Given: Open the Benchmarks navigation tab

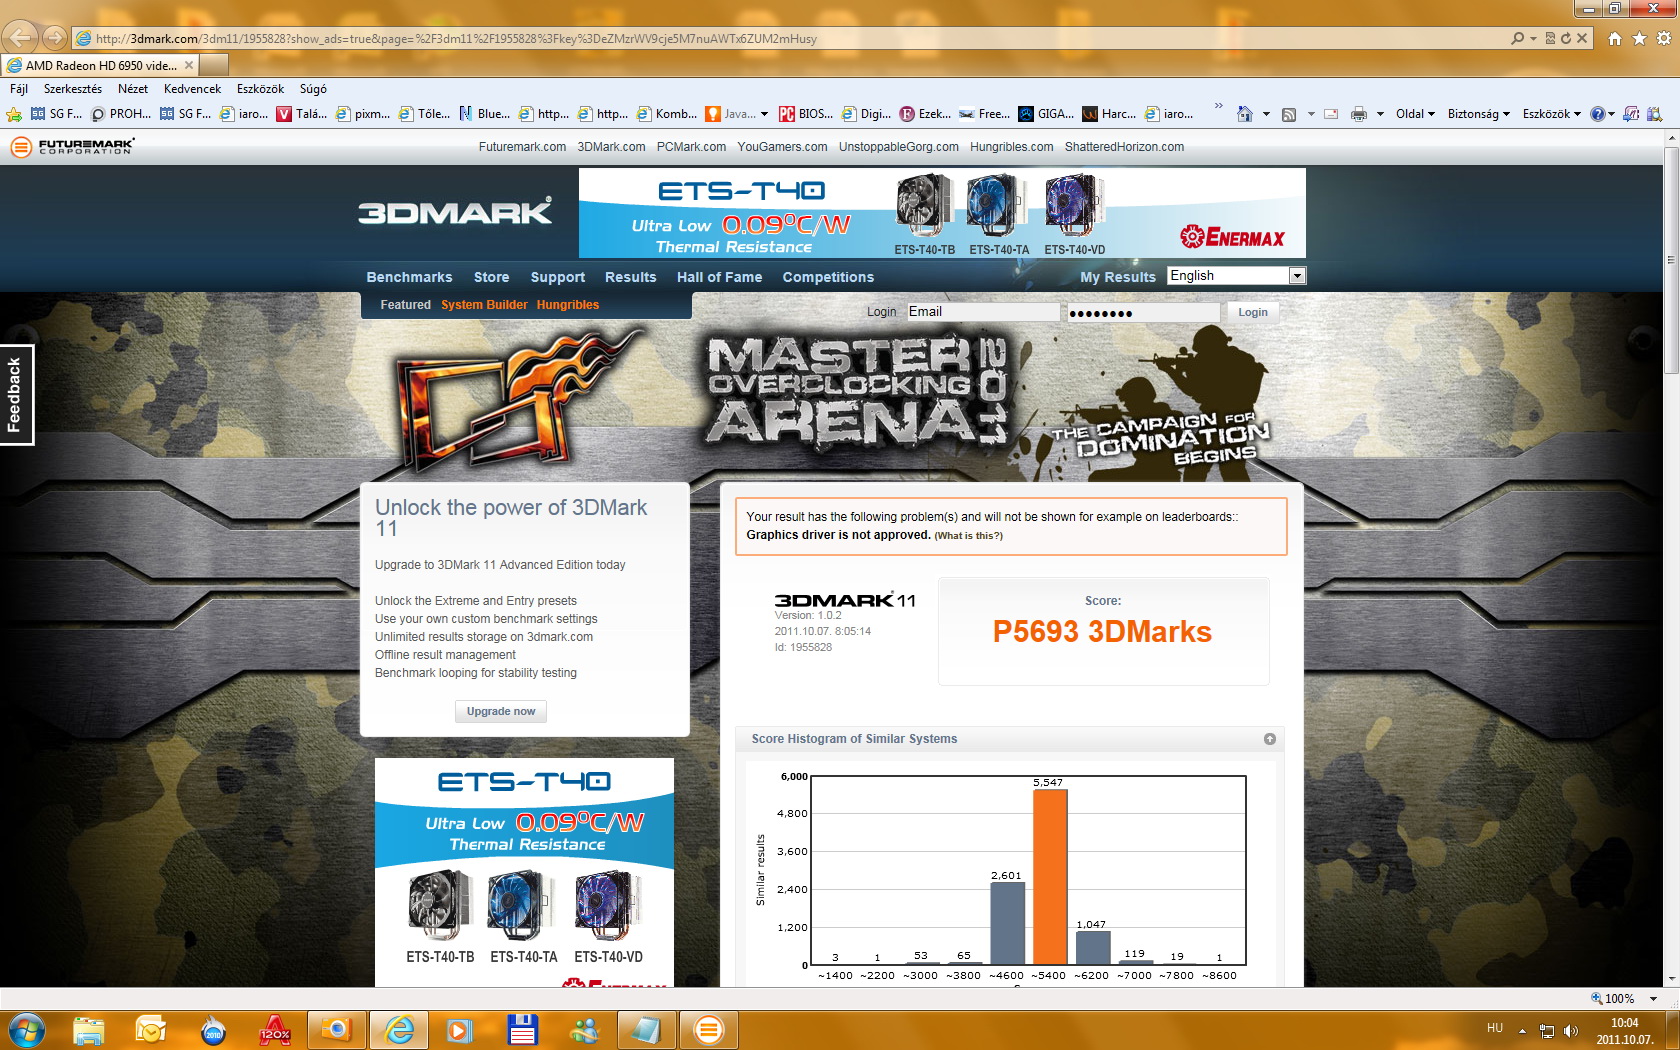Looking at the screenshot, I should coord(409,277).
